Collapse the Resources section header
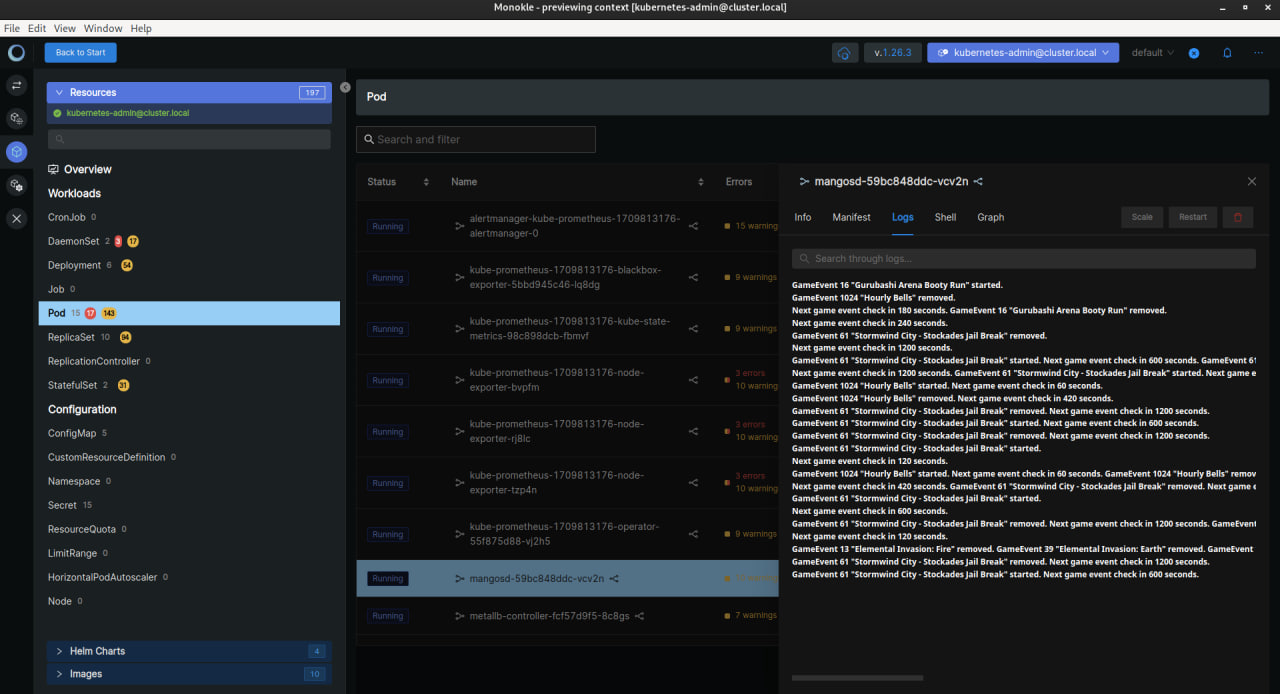 point(189,93)
